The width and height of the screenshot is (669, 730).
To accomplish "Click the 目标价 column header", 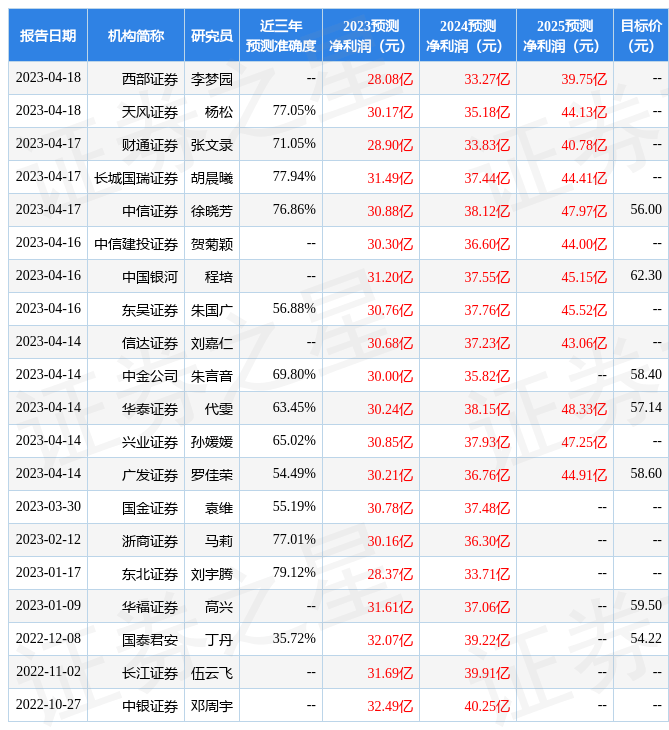I will point(641,35).
